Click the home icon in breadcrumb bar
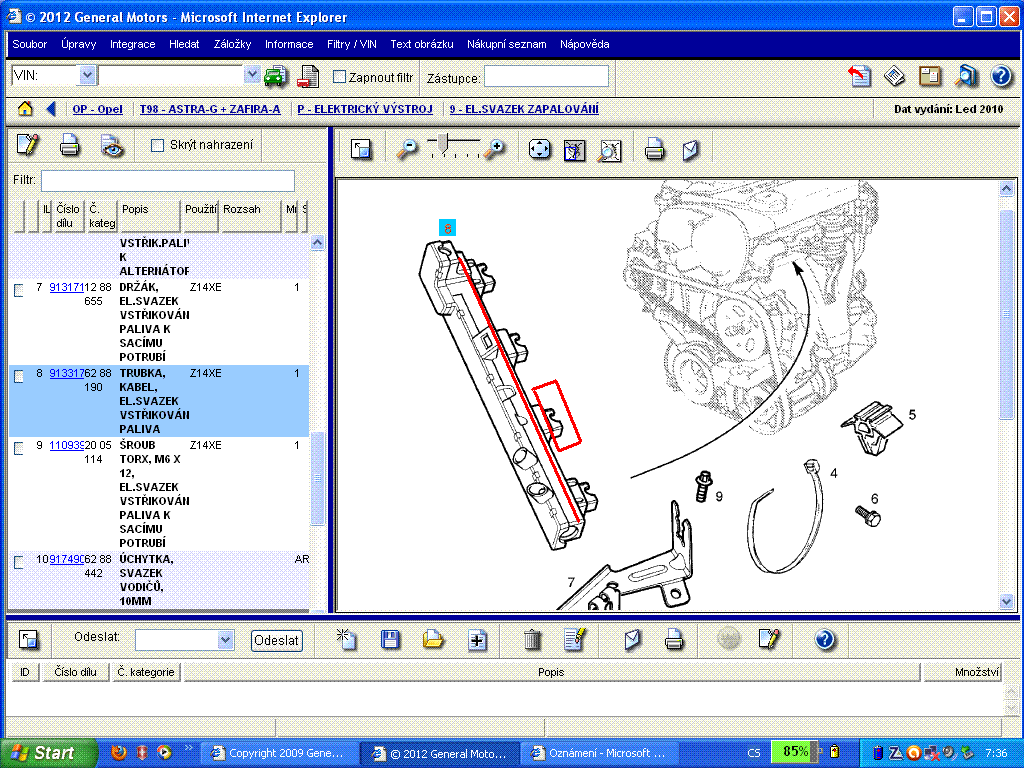Screen dimensions: 1024x768 click(x=25, y=109)
